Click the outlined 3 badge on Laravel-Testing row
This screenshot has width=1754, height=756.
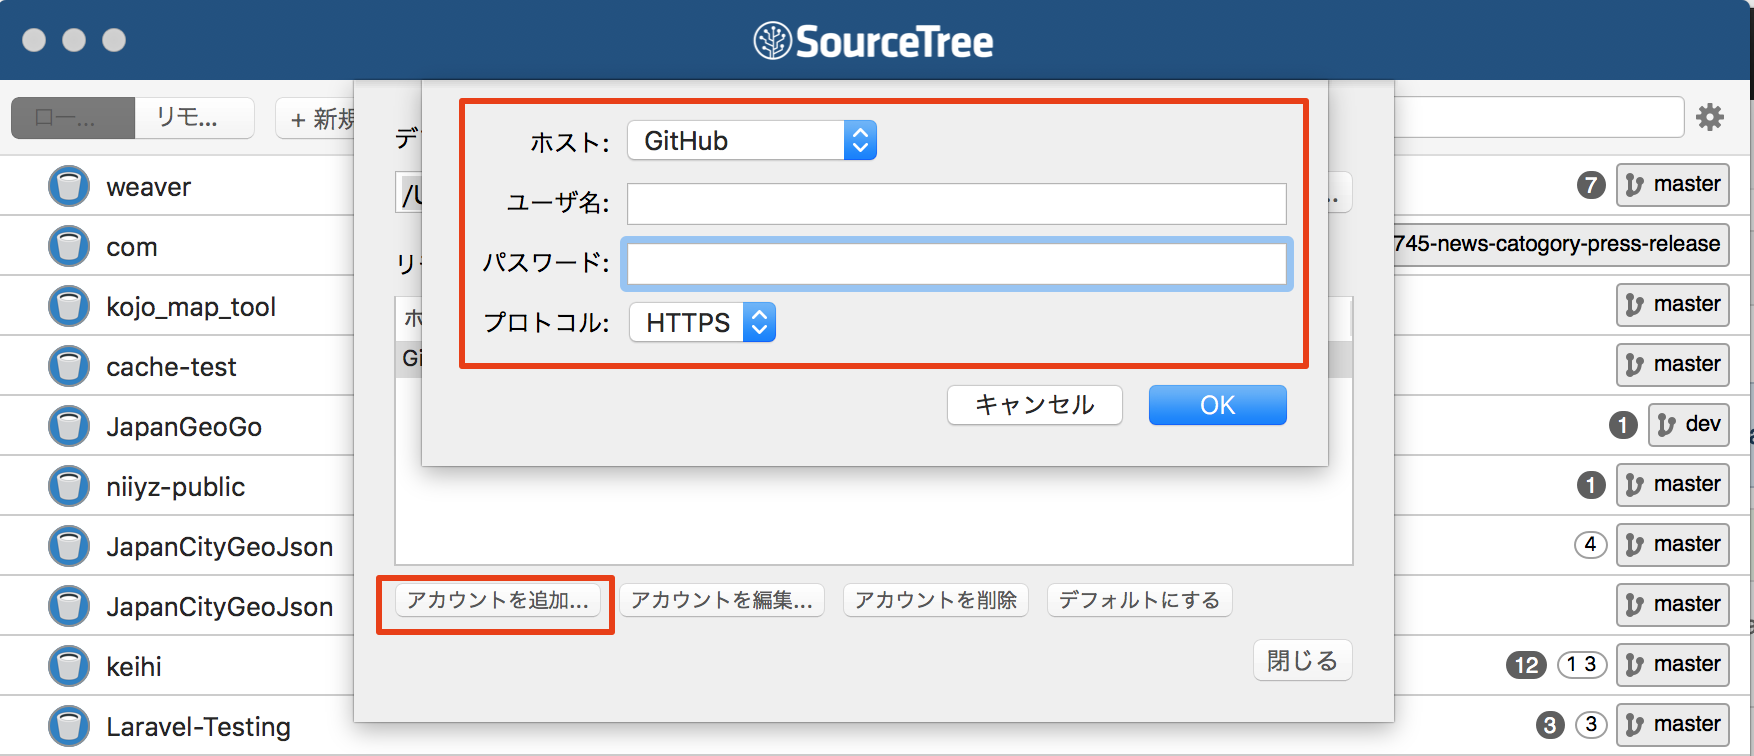[1591, 724]
